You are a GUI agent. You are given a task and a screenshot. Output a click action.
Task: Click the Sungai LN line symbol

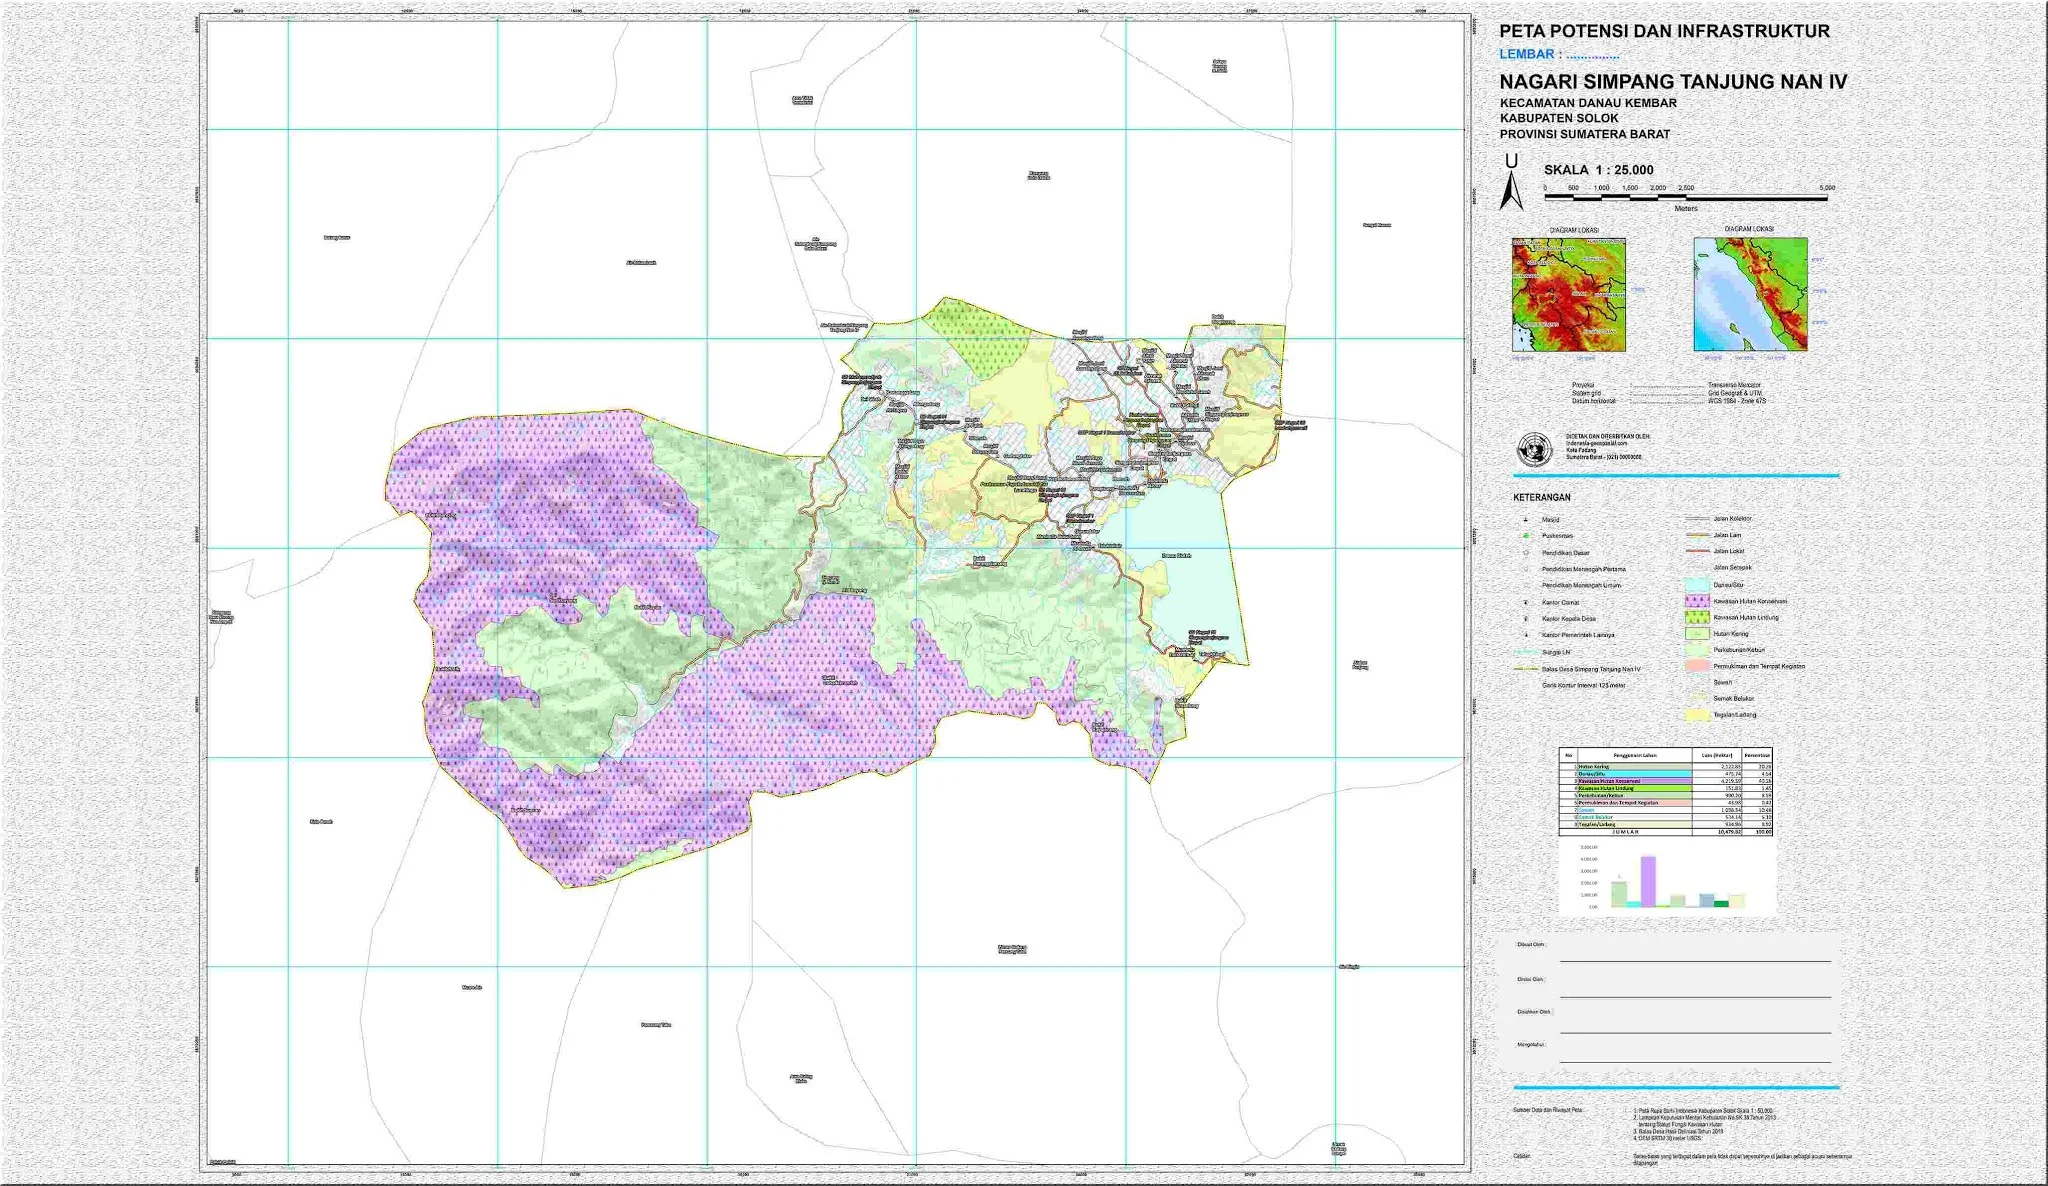pyautogui.click(x=1526, y=652)
